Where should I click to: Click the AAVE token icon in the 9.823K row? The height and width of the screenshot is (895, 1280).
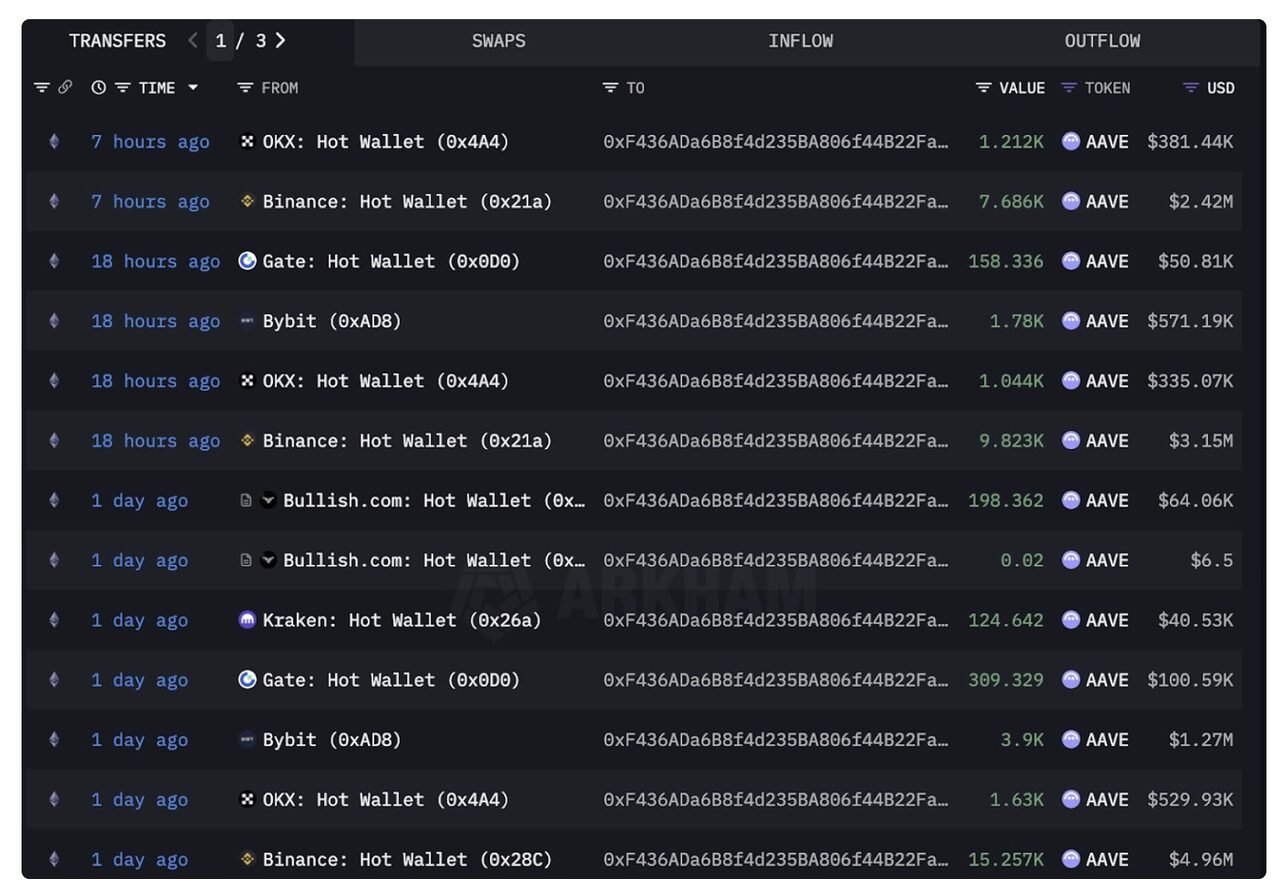tap(1071, 440)
